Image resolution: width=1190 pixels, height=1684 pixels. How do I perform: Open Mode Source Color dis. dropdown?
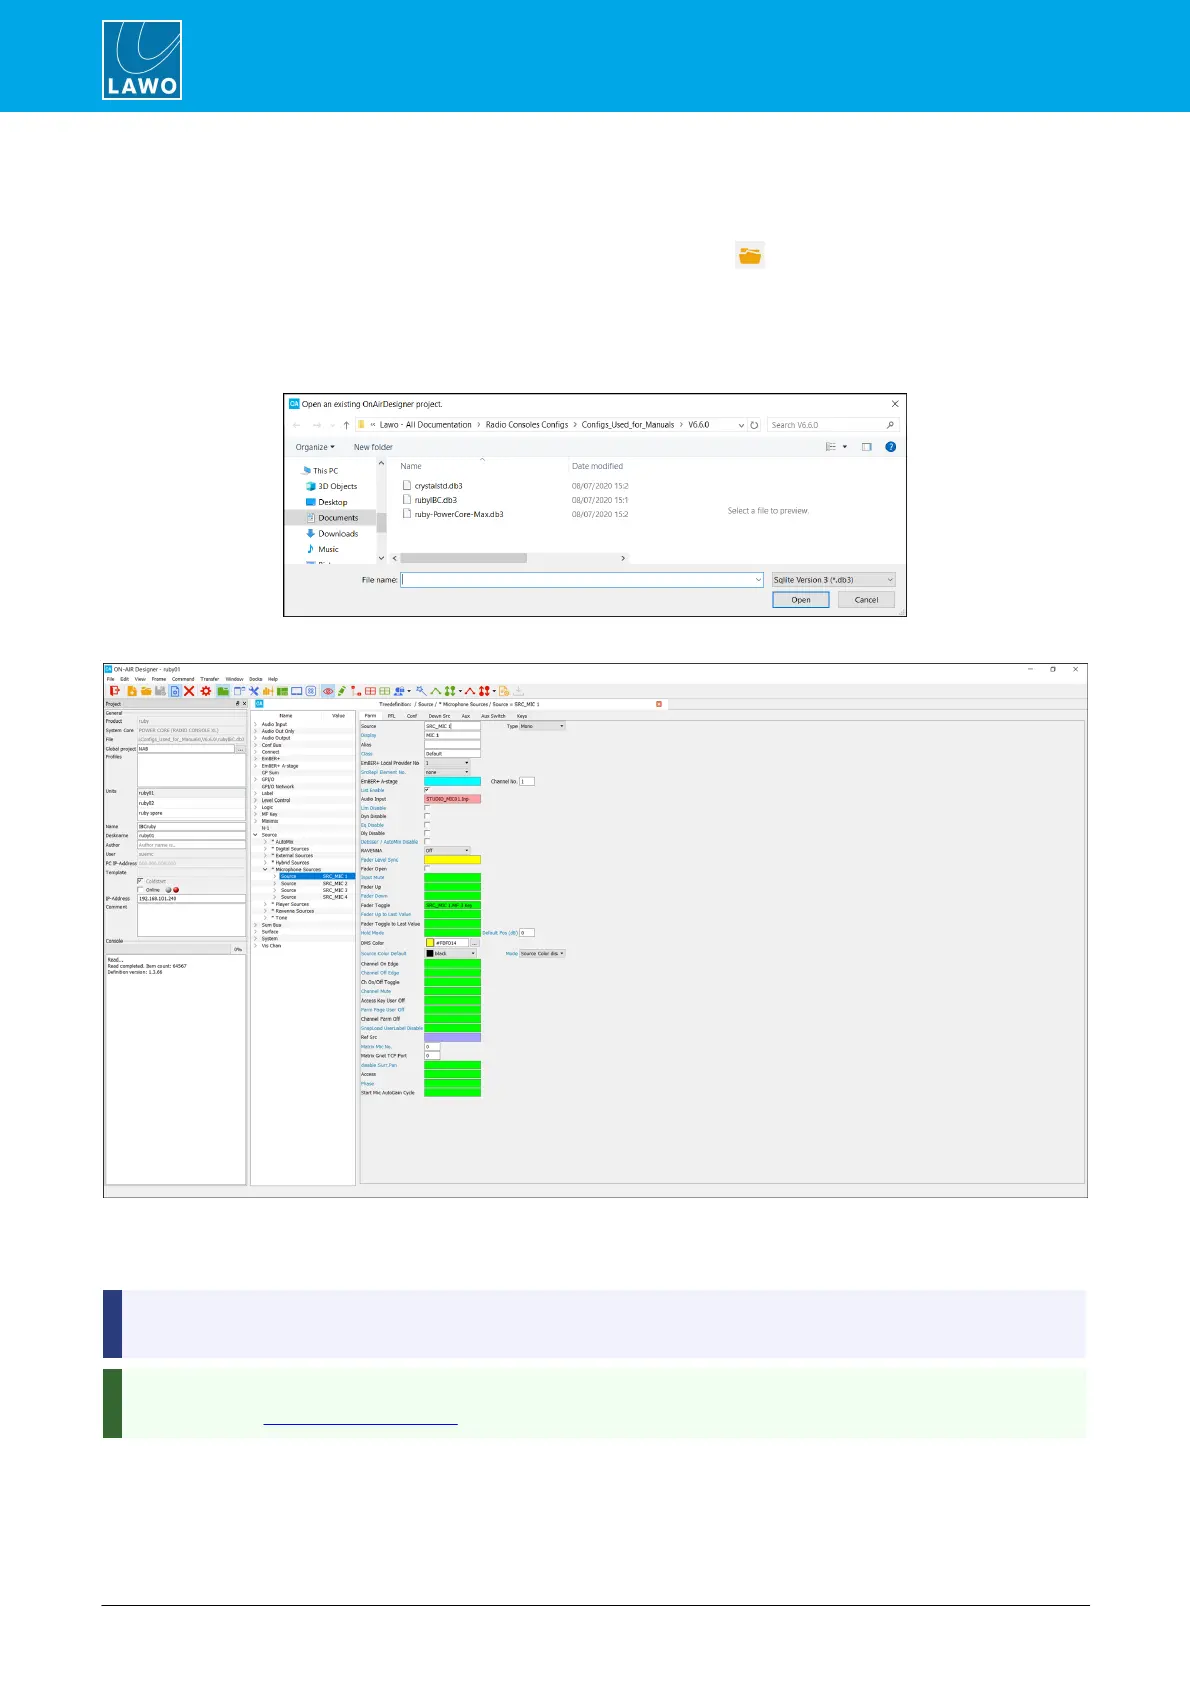[542, 953]
